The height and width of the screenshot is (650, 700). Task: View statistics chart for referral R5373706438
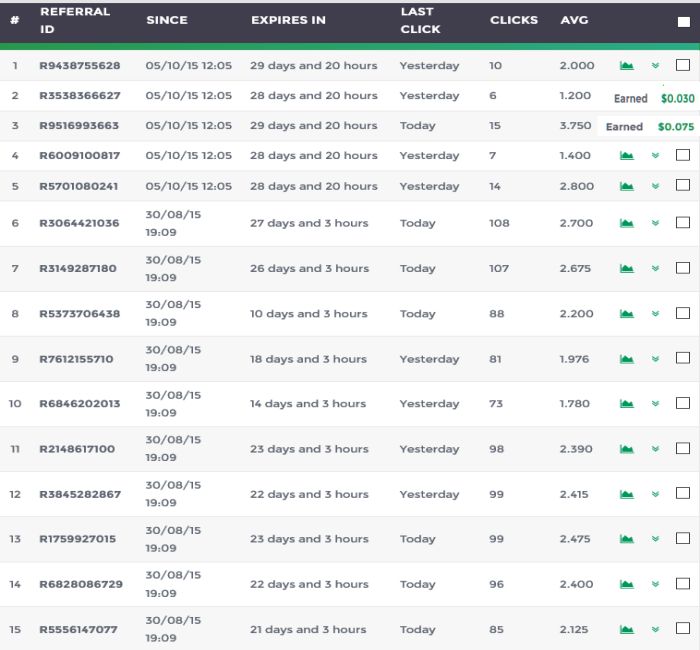(x=626, y=313)
